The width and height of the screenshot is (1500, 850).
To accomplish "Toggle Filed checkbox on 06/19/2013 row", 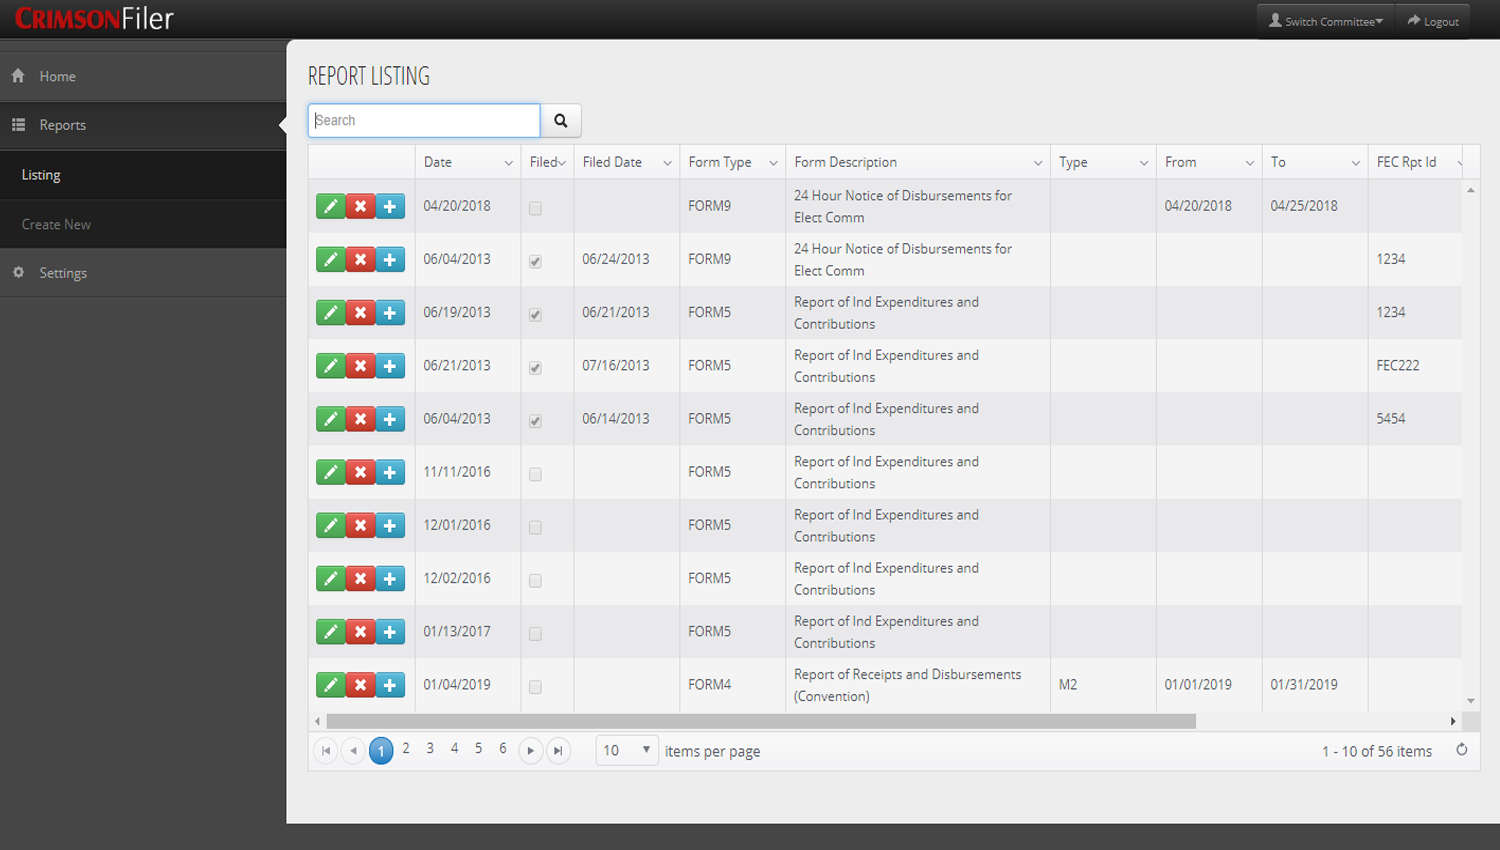I will (535, 314).
